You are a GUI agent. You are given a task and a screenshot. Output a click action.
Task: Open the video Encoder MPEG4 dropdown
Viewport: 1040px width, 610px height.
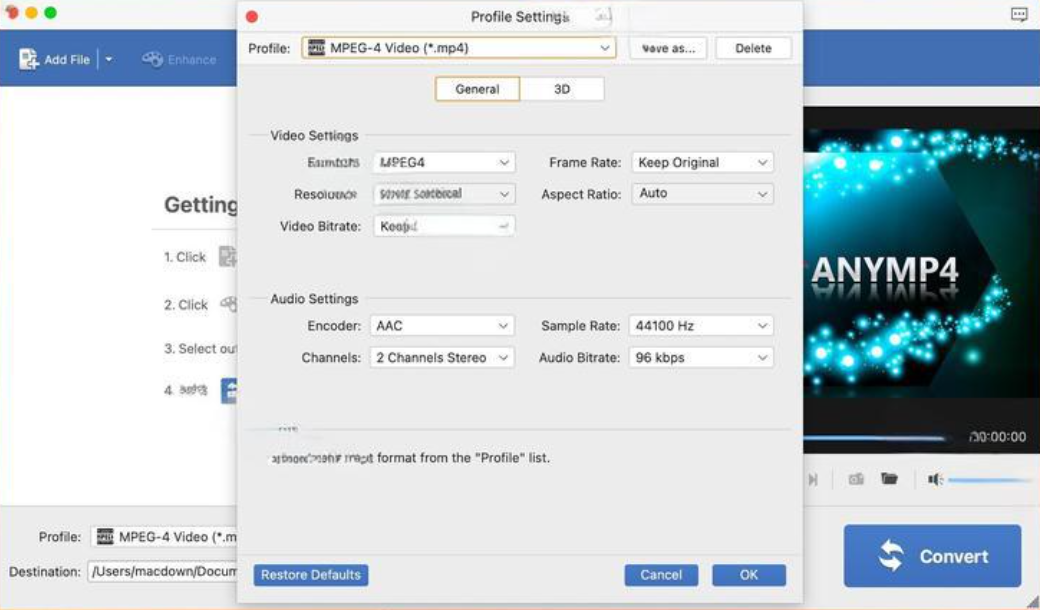444,162
